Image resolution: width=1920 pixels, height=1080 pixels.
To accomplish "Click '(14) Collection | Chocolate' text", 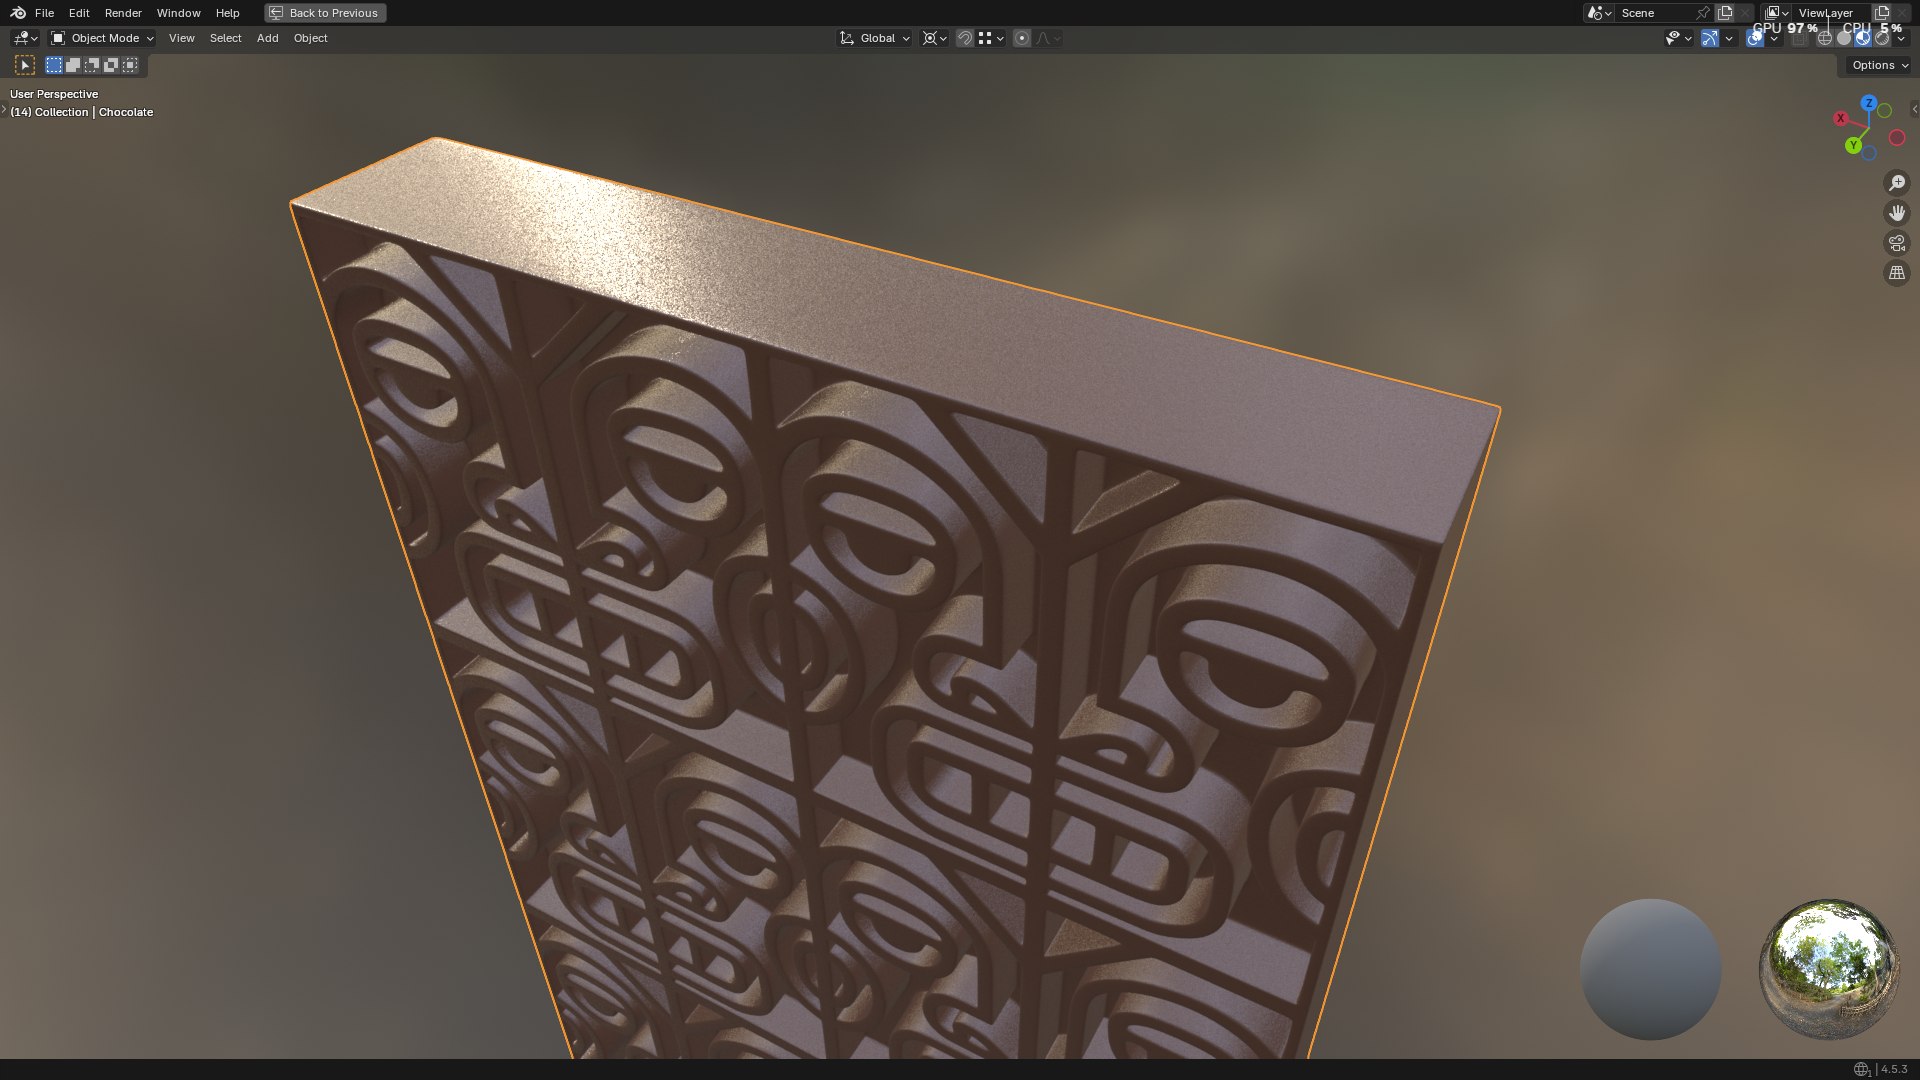I will pos(82,112).
